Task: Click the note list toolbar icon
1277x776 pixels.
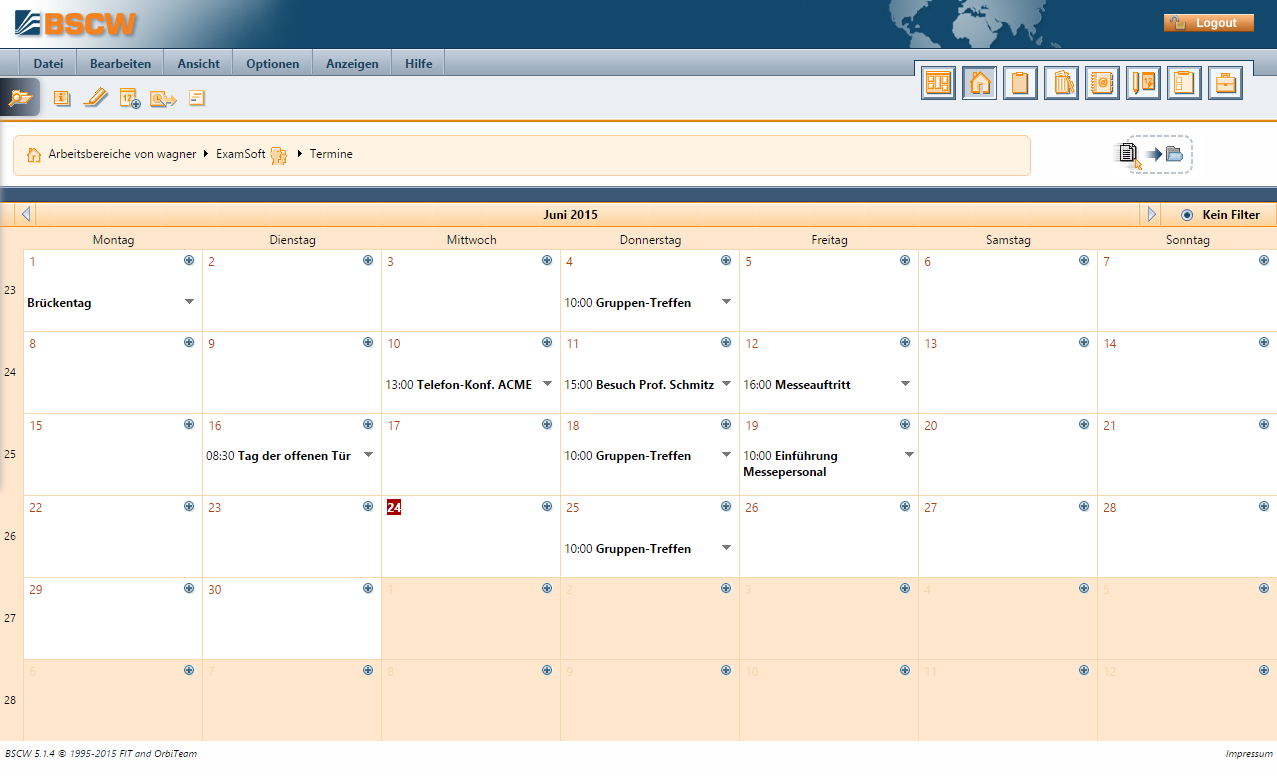Action: pos(197,98)
